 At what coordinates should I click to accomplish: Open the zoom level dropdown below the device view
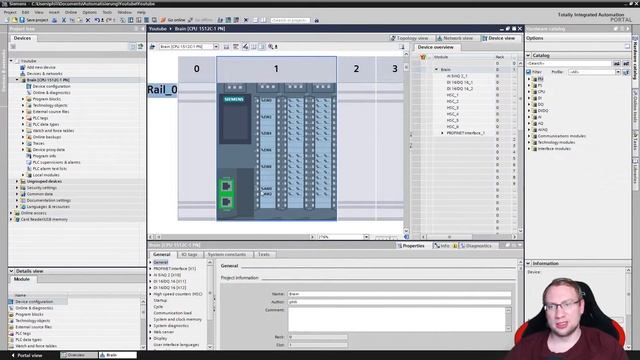tap(366, 237)
